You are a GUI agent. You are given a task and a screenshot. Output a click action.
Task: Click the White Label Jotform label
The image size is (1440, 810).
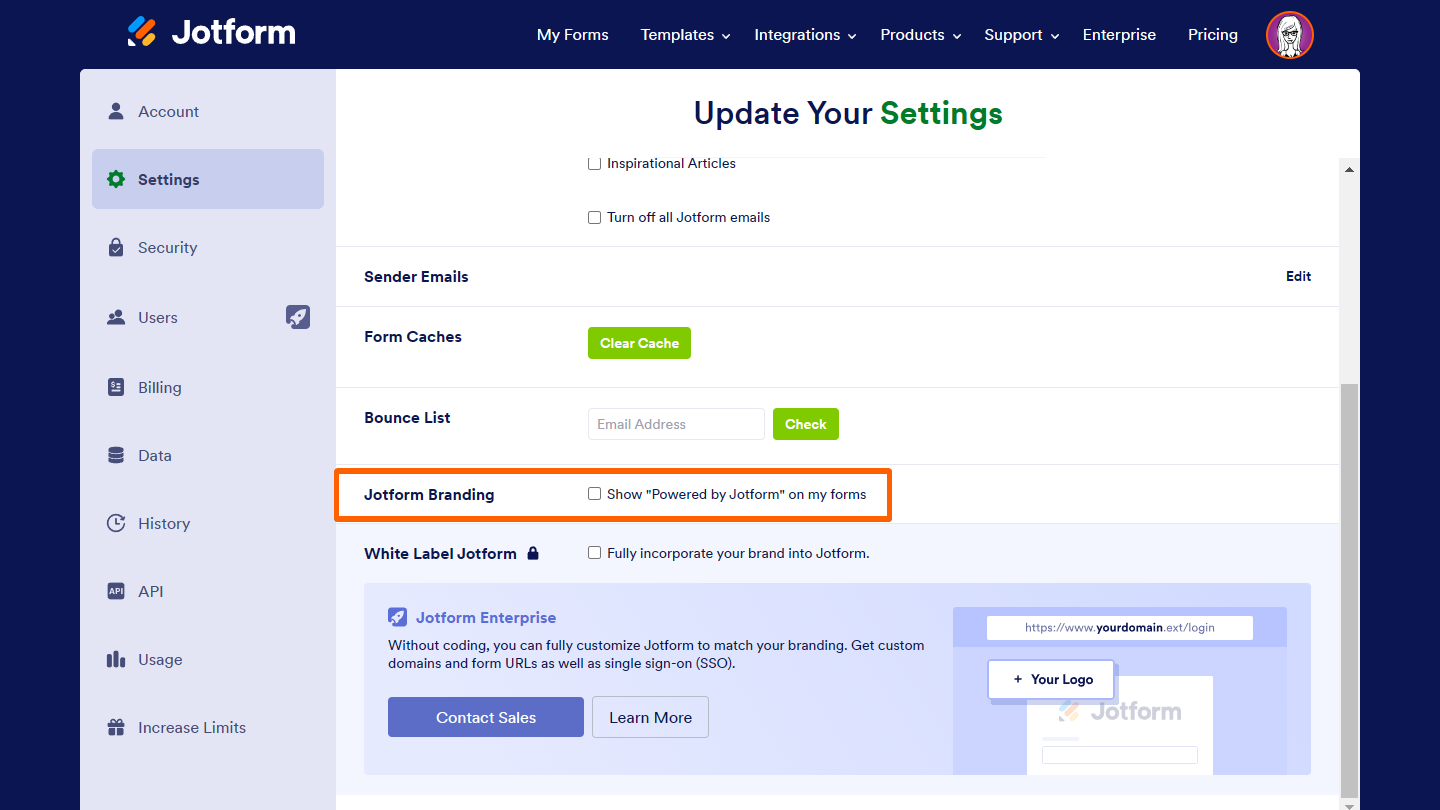[x=440, y=553]
